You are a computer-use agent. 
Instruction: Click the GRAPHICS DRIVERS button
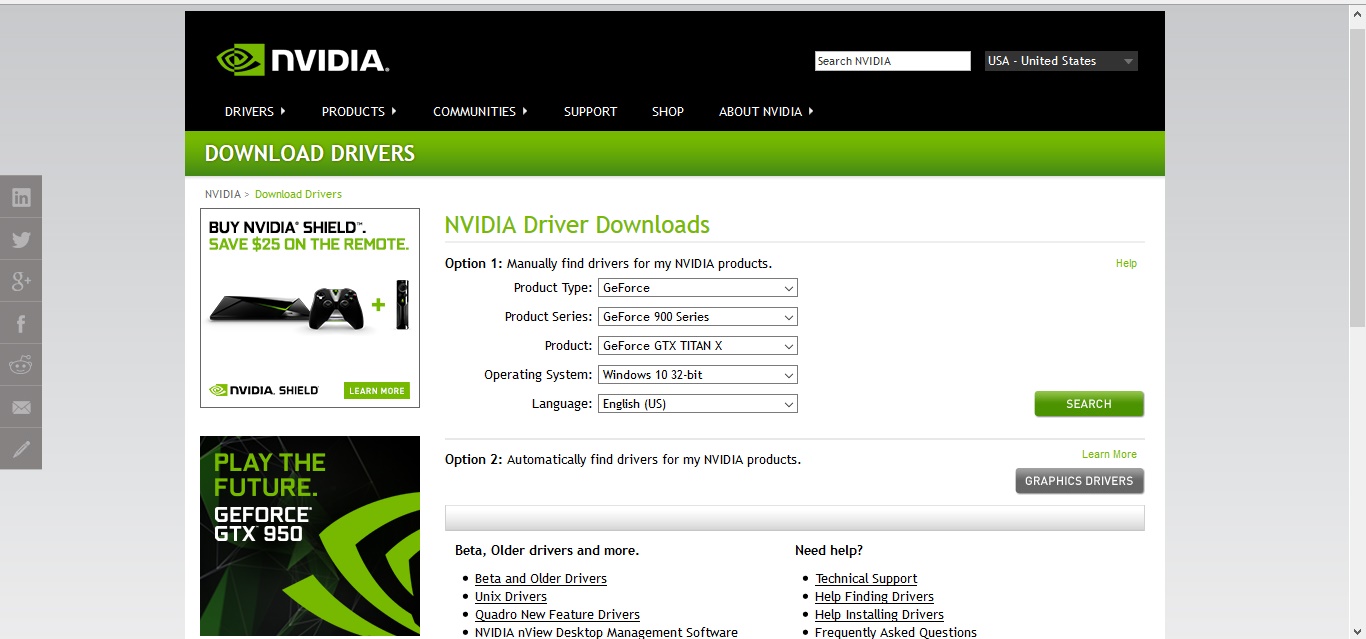[x=1079, y=481]
